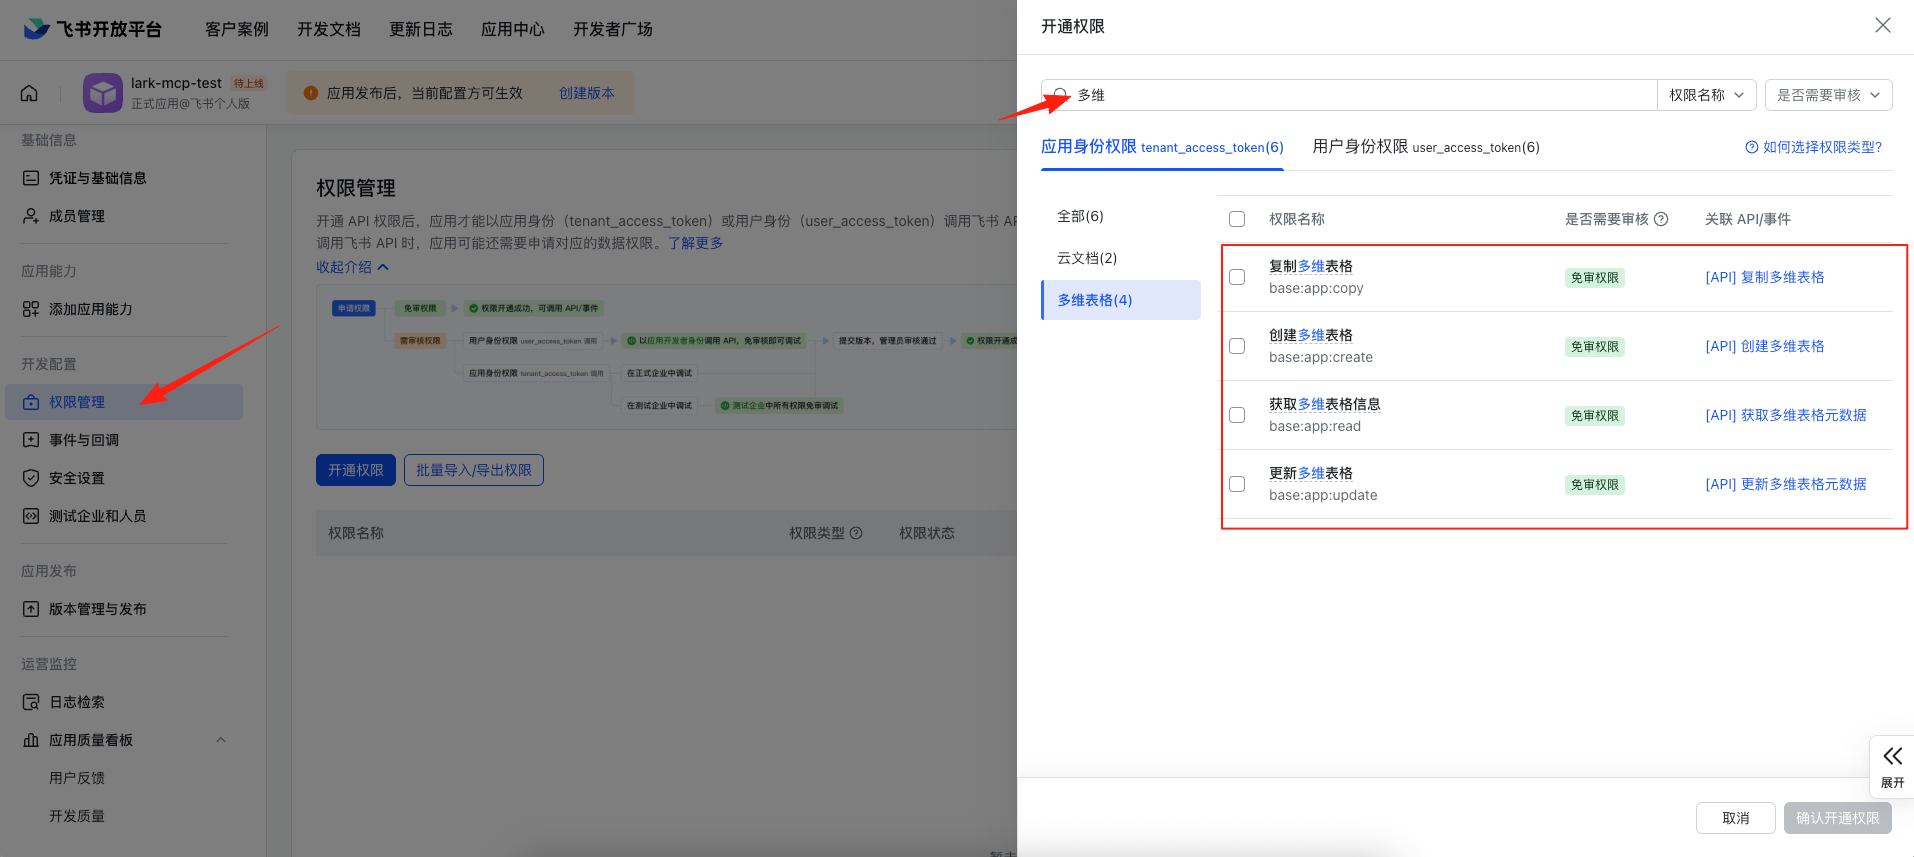Image resolution: width=1914 pixels, height=857 pixels.
Task: Open the [API] 创建多维表格 link
Action: 1765,346
